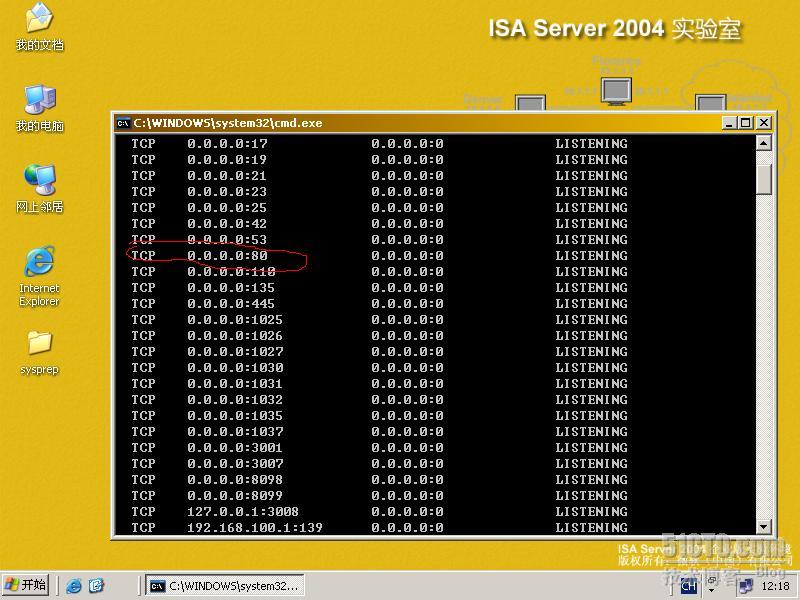Click the show desktop quick launch icon

pos(96,585)
